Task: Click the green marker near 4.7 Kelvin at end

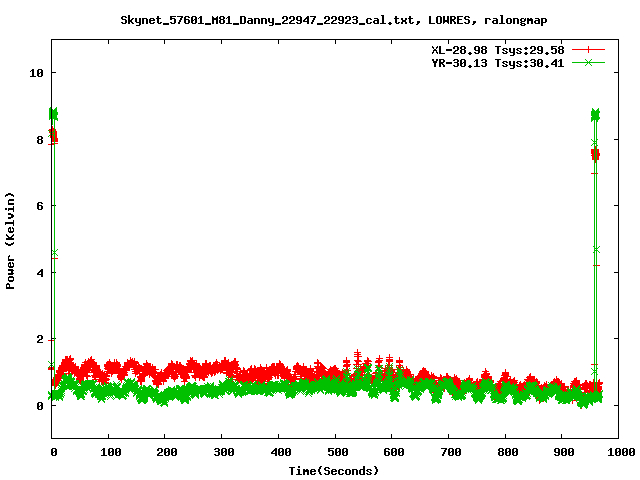Action: click(x=596, y=249)
